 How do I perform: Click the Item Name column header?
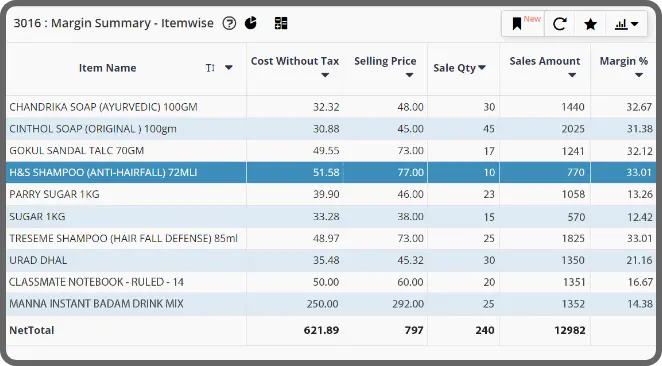point(107,68)
